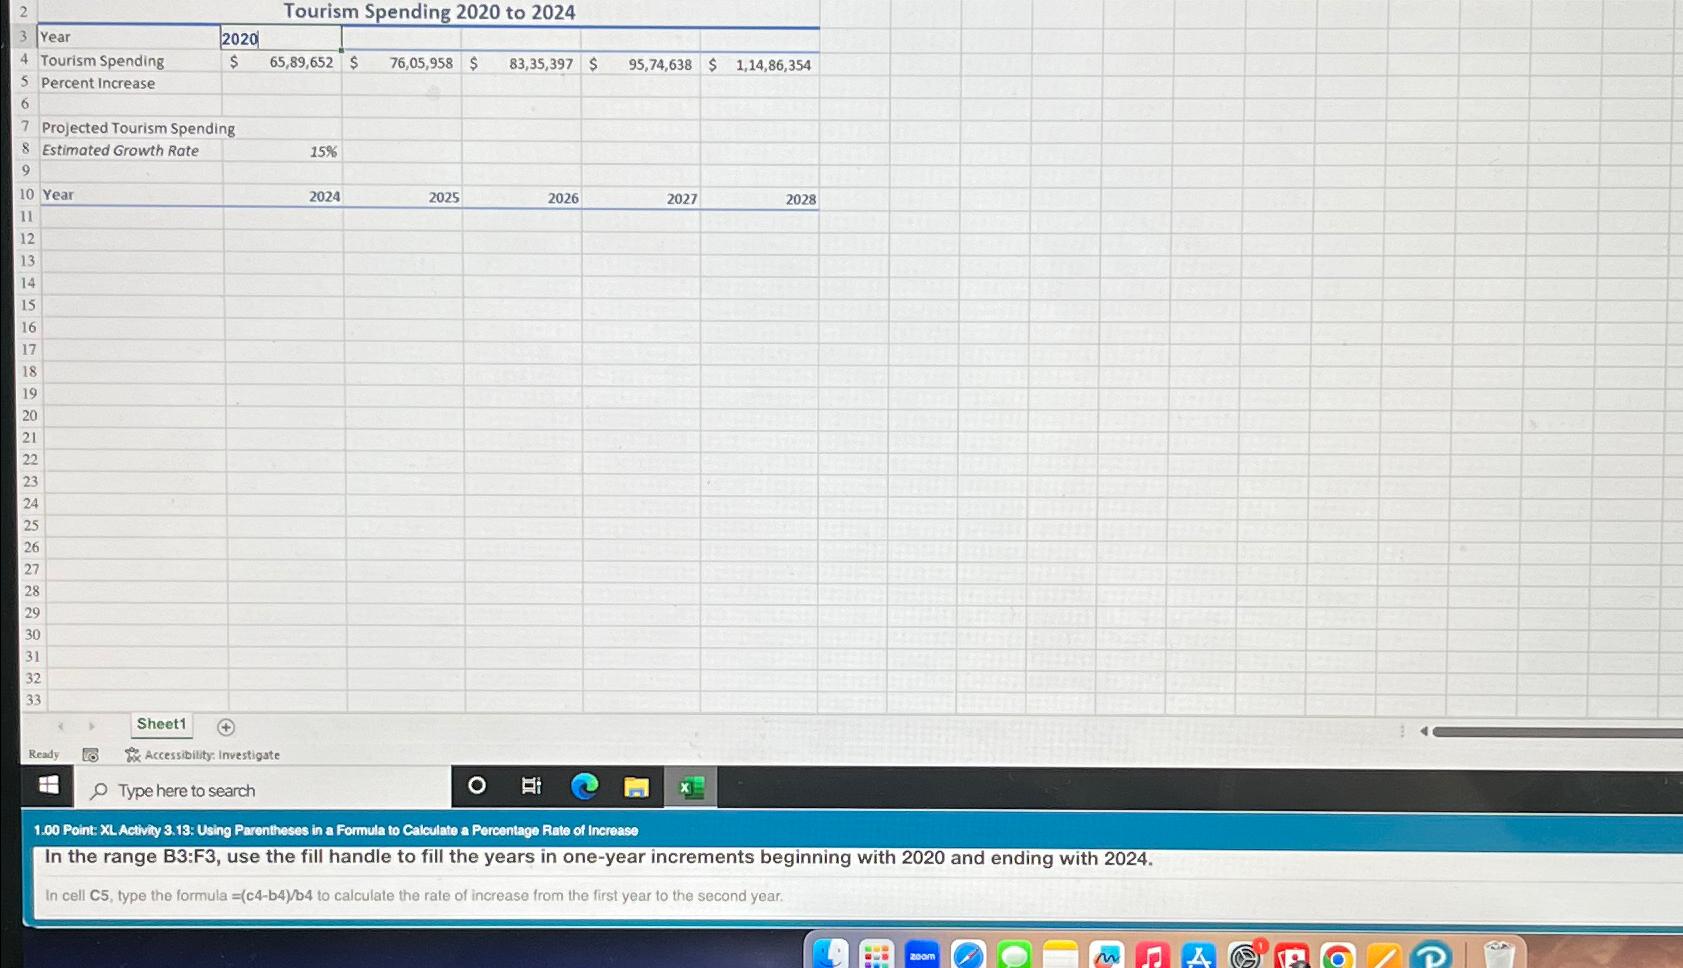
Task: Select row header 33
Action: (33, 700)
